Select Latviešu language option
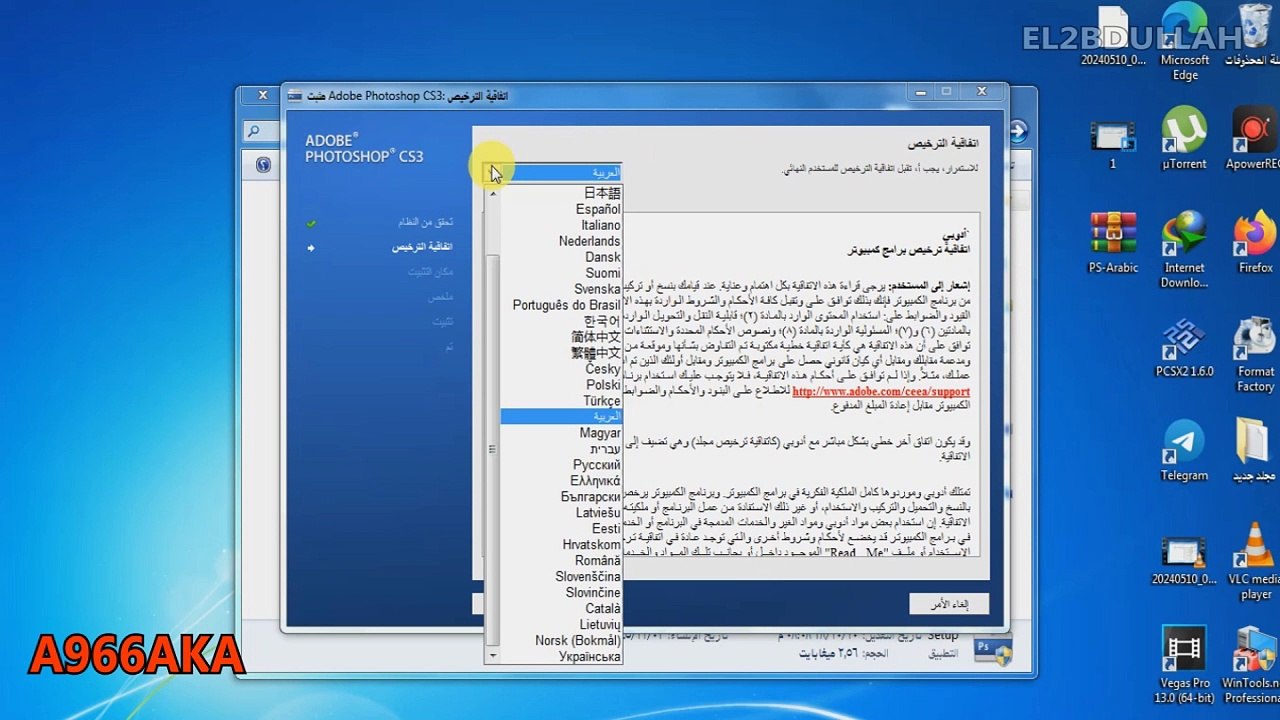Viewport: 1280px width, 720px height. pos(598,513)
